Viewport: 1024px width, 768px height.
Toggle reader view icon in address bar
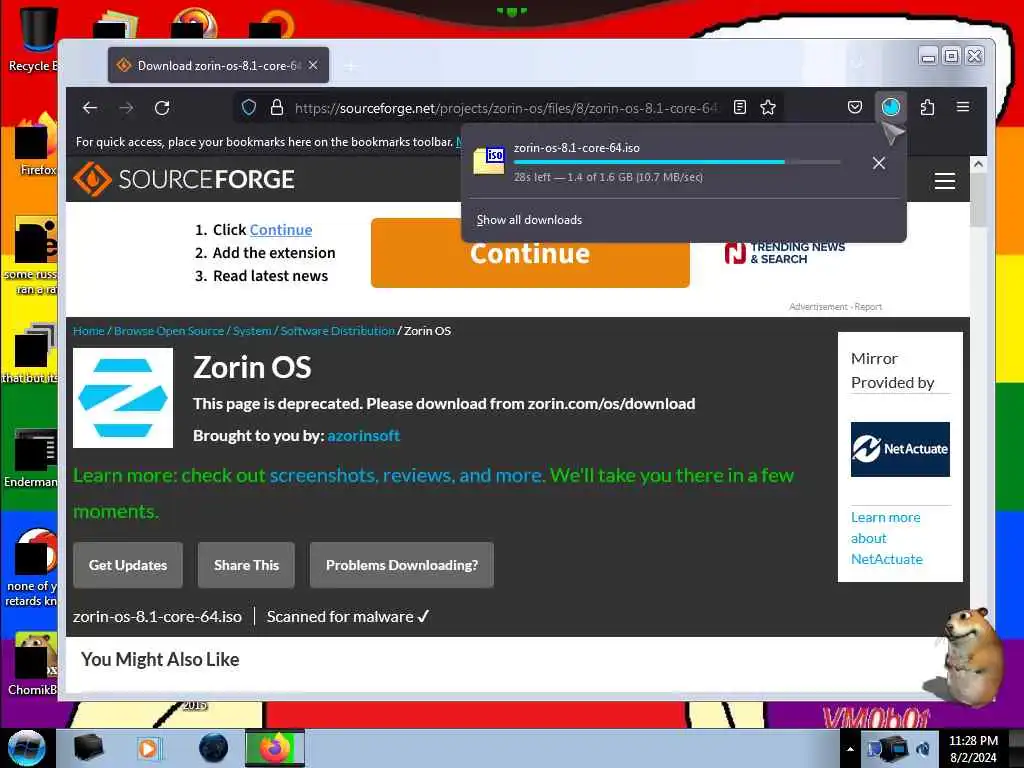(739, 108)
